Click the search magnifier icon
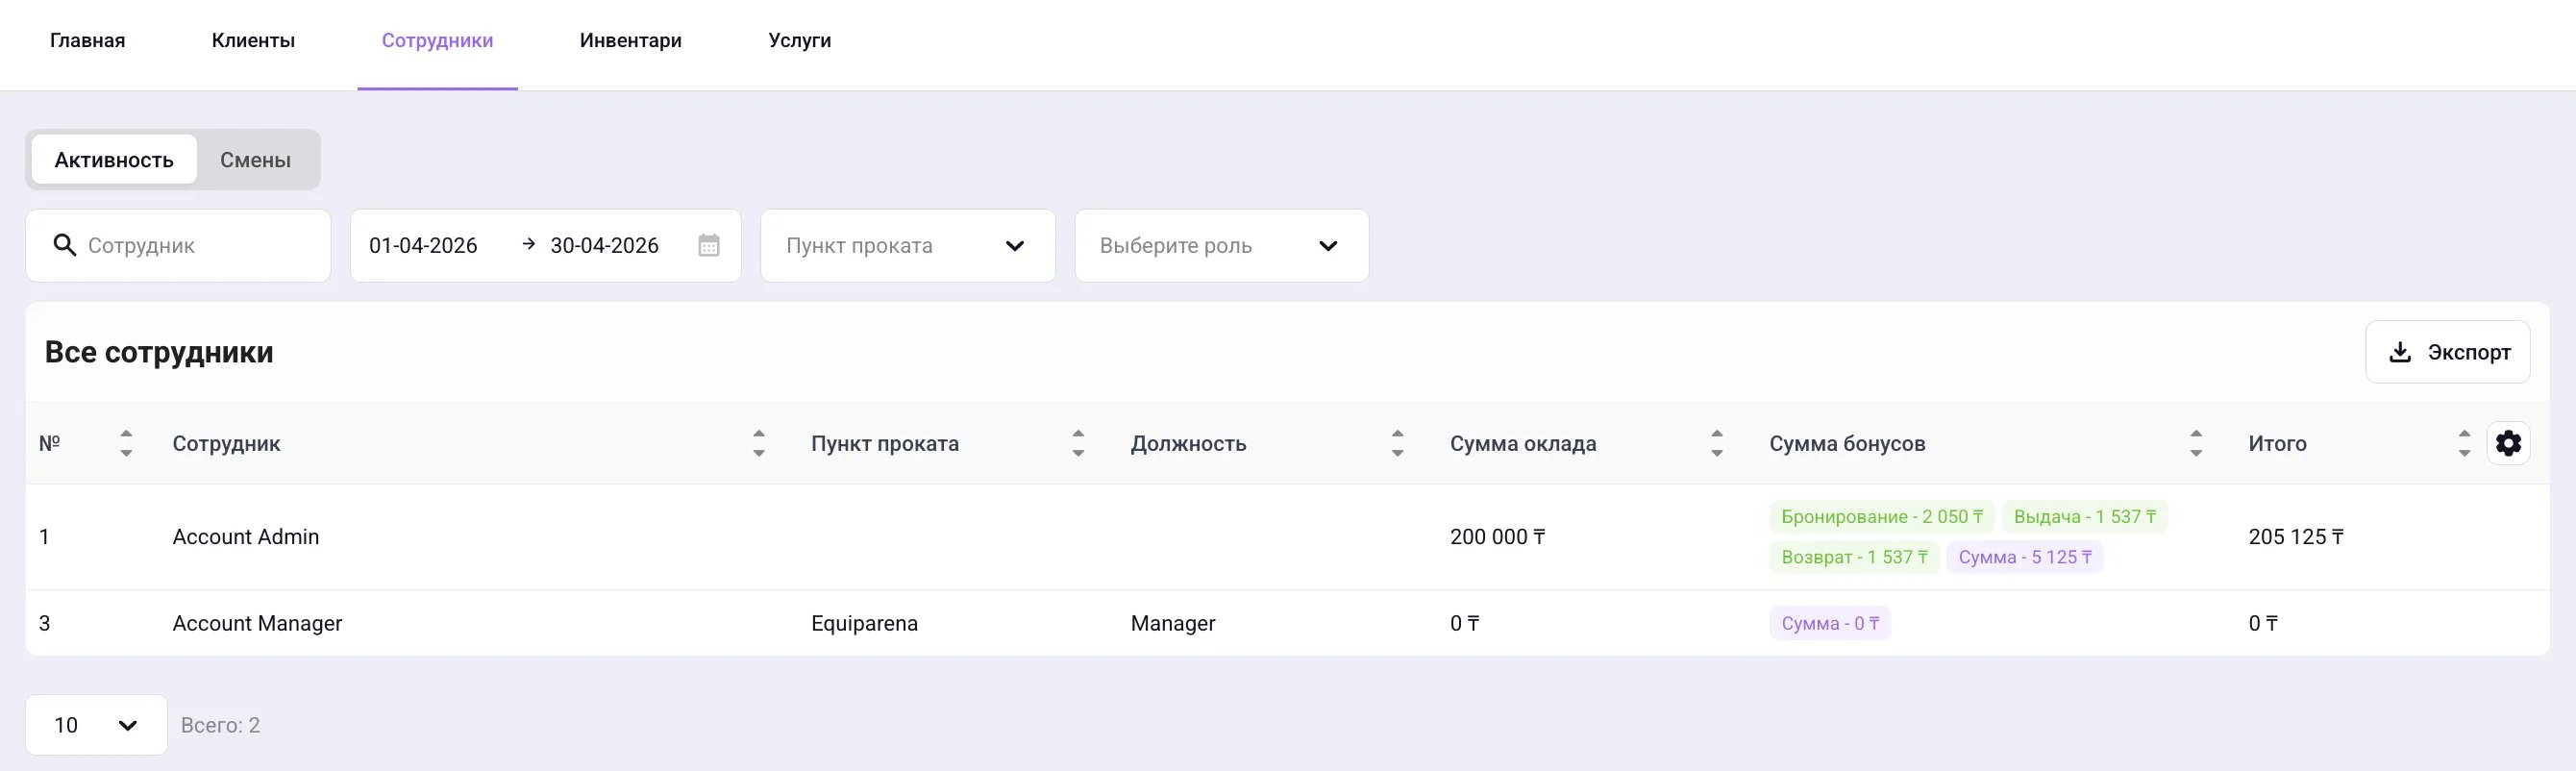Viewport: 2576px width, 771px height. tap(64, 245)
